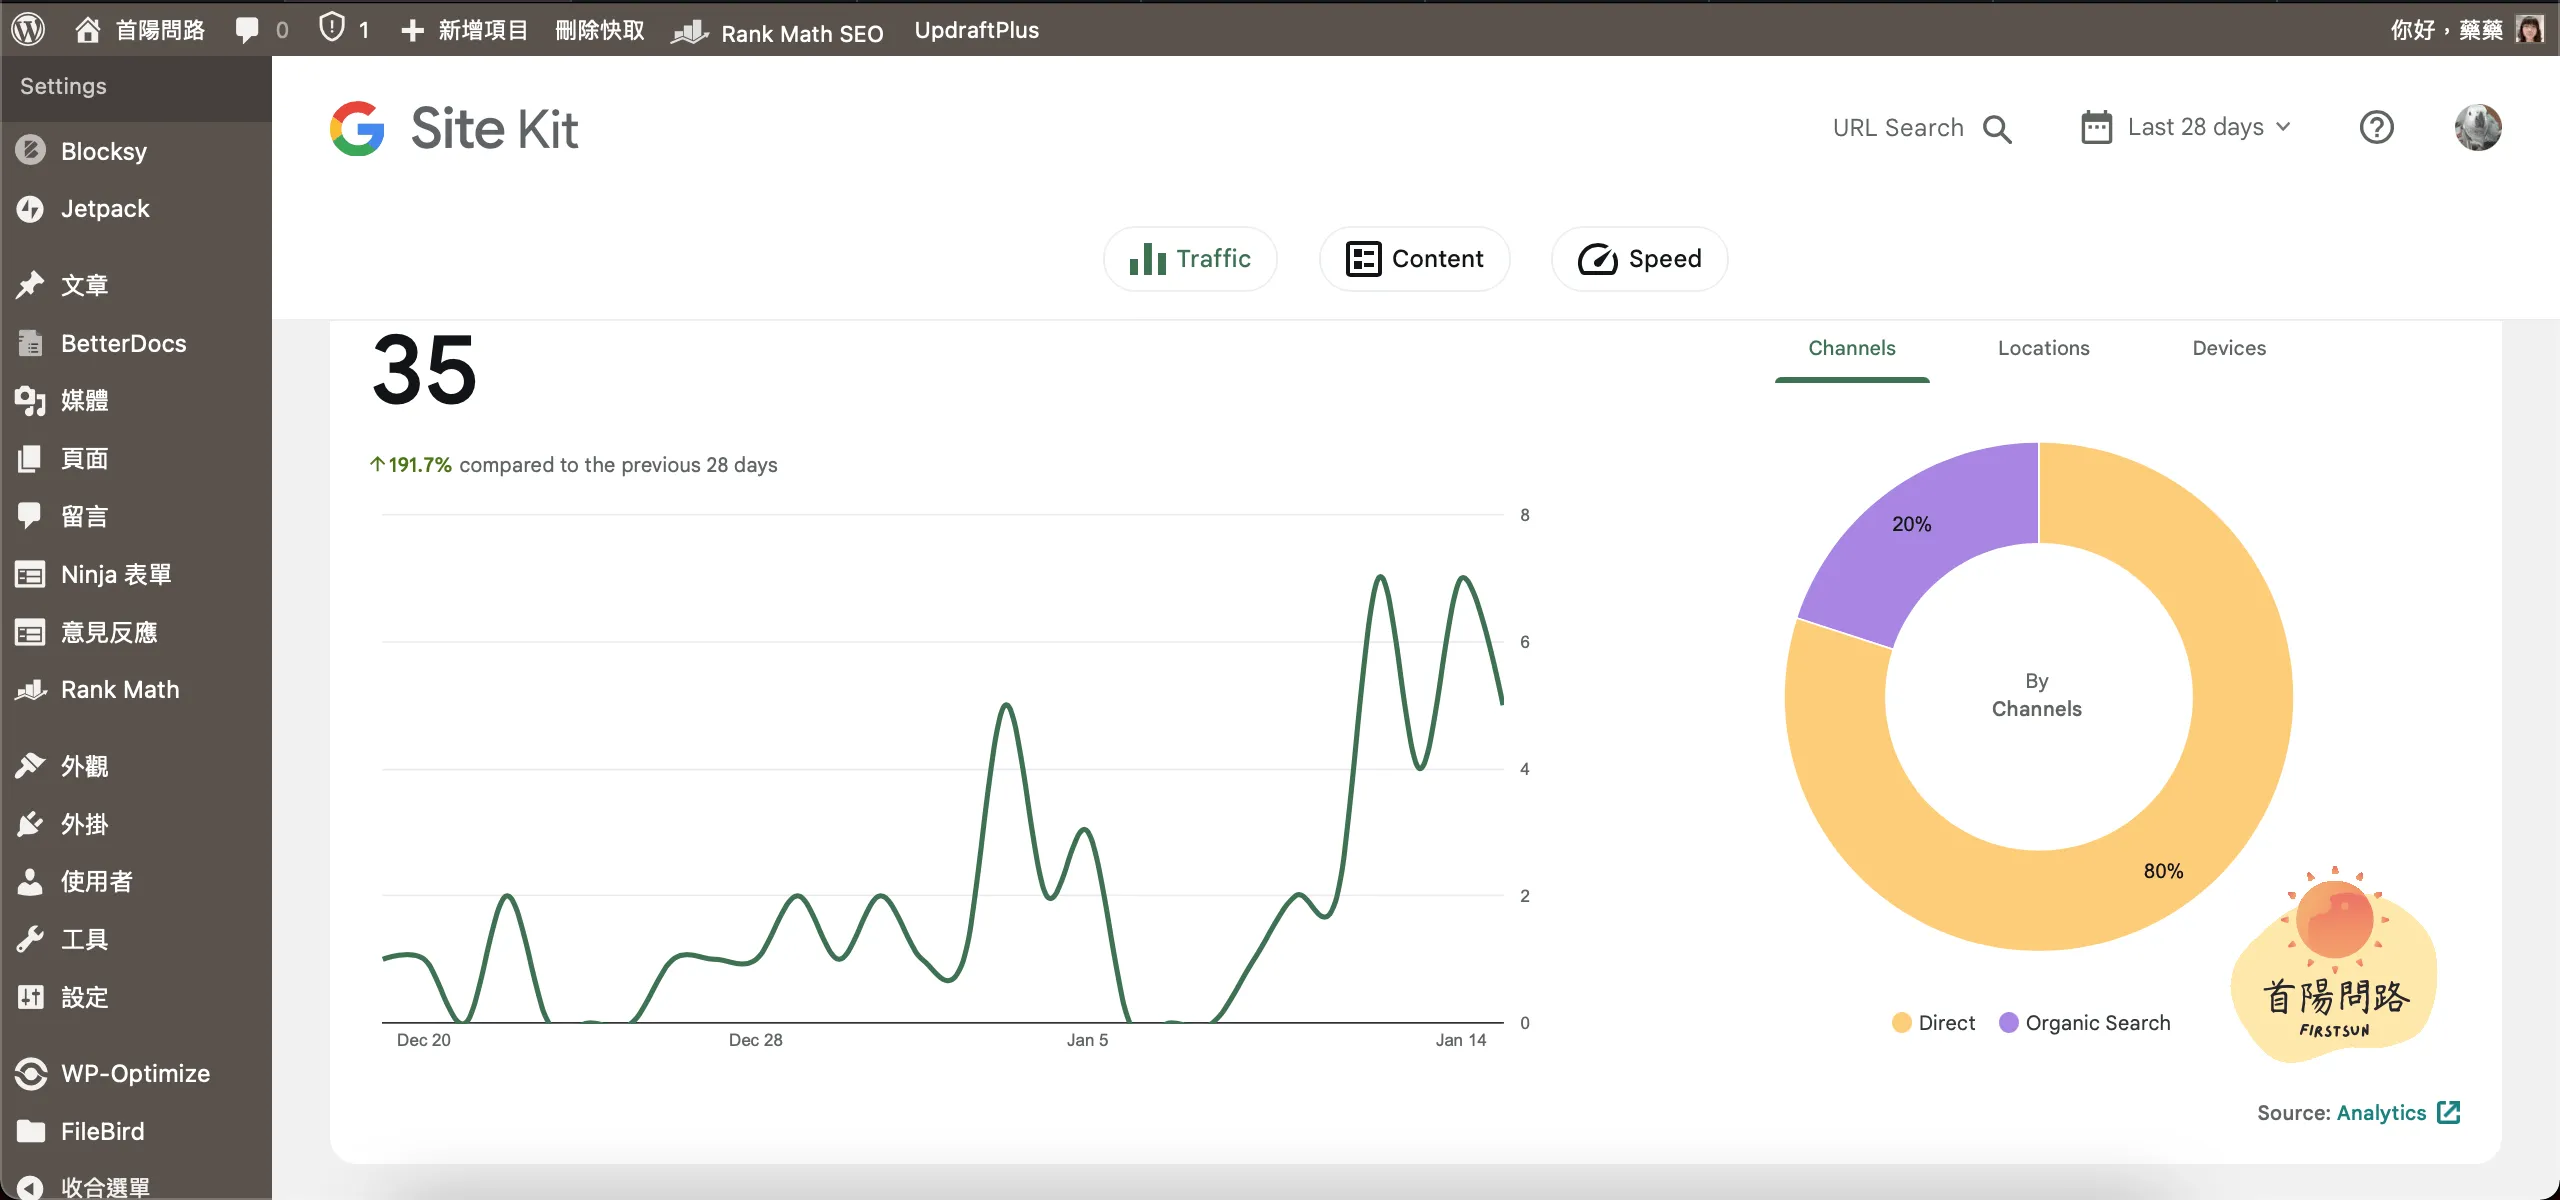Viewport: 2560px width, 1200px height.
Task: Click the shield notification icon in admin bar
Action: pyautogui.click(x=332, y=28)
